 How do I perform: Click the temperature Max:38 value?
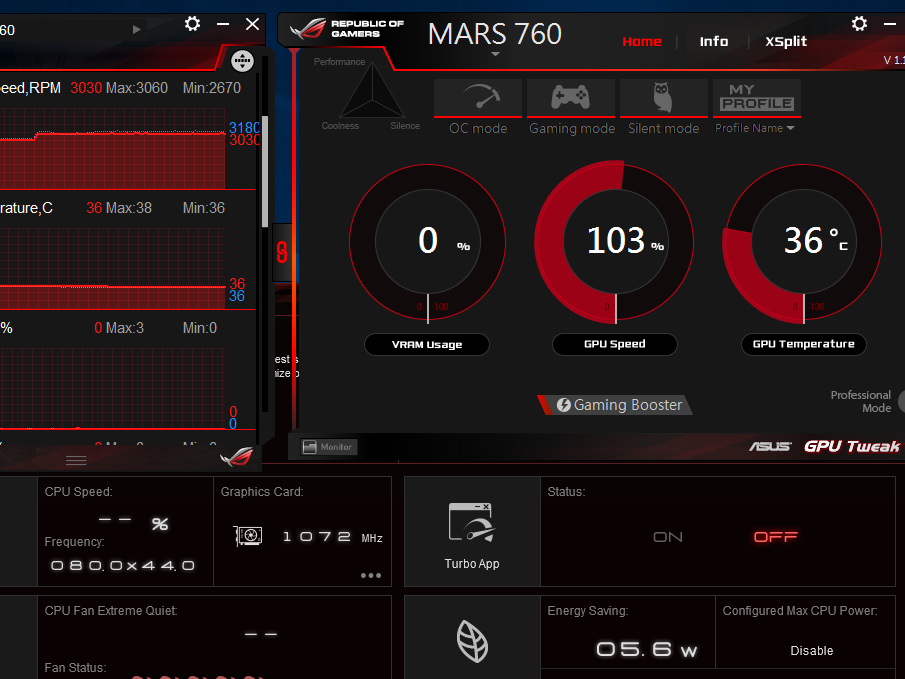tap(129, 208)
